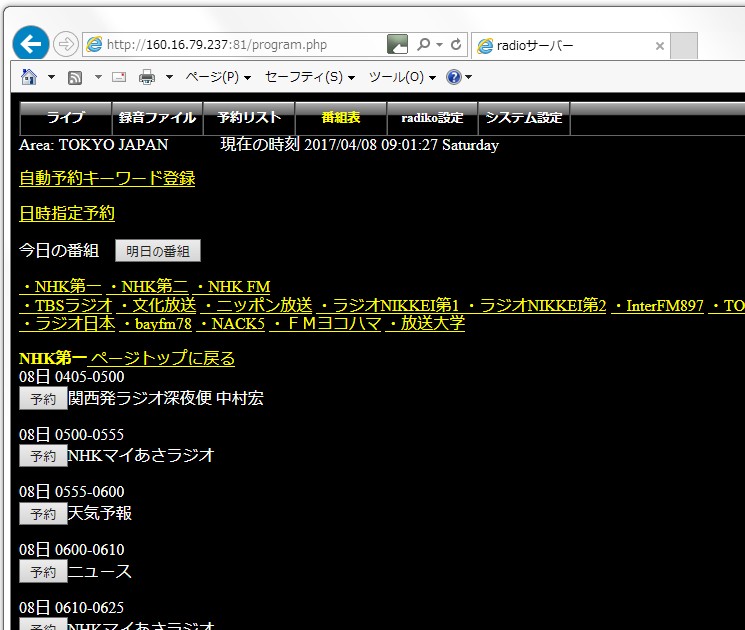This screenshot has width=745, height=630.
Task: Click 予約 button for 天気予報
Action: click(43, 514)
